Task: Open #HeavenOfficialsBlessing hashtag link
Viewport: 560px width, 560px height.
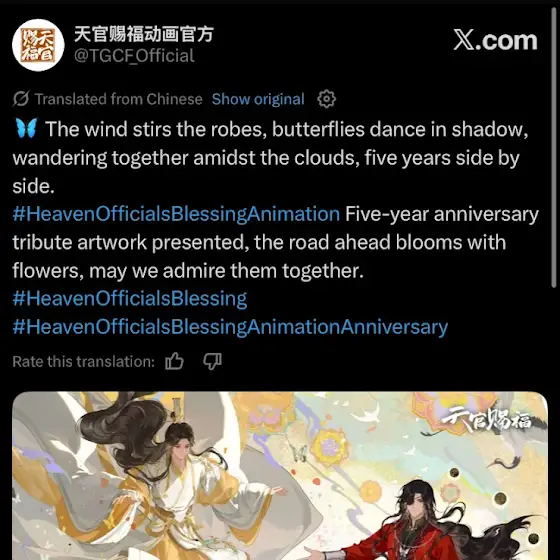Action: [x=130, y=299]
